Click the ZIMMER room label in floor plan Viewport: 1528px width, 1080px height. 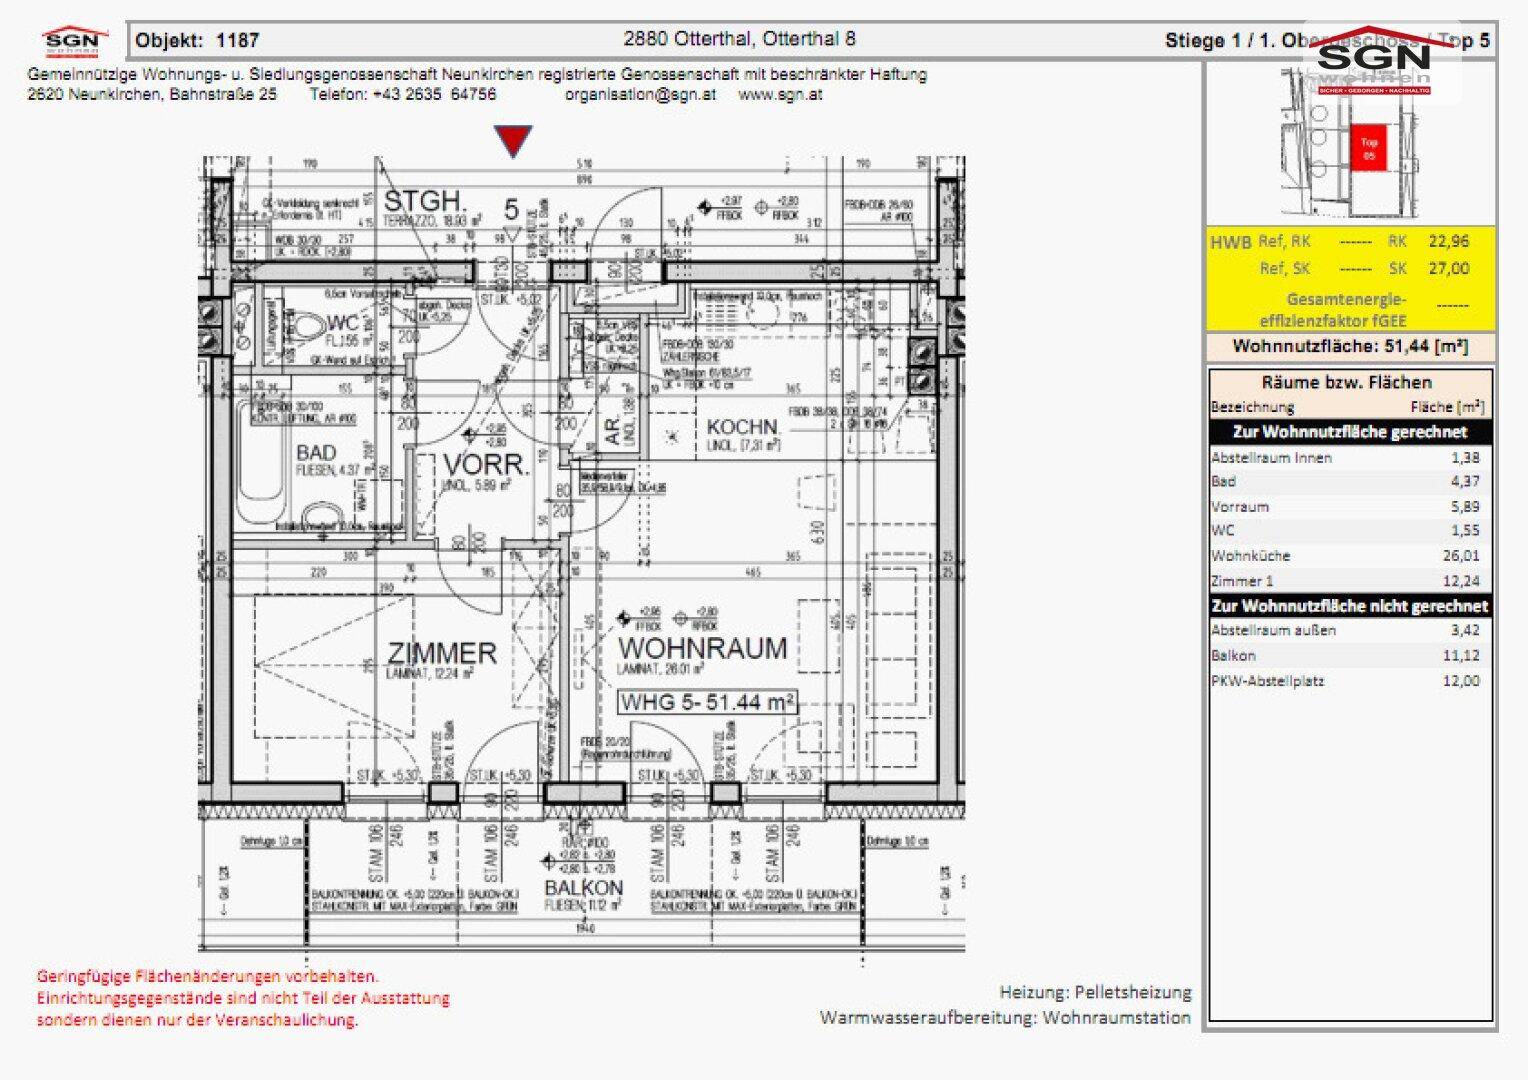click(x=442, y=653)
